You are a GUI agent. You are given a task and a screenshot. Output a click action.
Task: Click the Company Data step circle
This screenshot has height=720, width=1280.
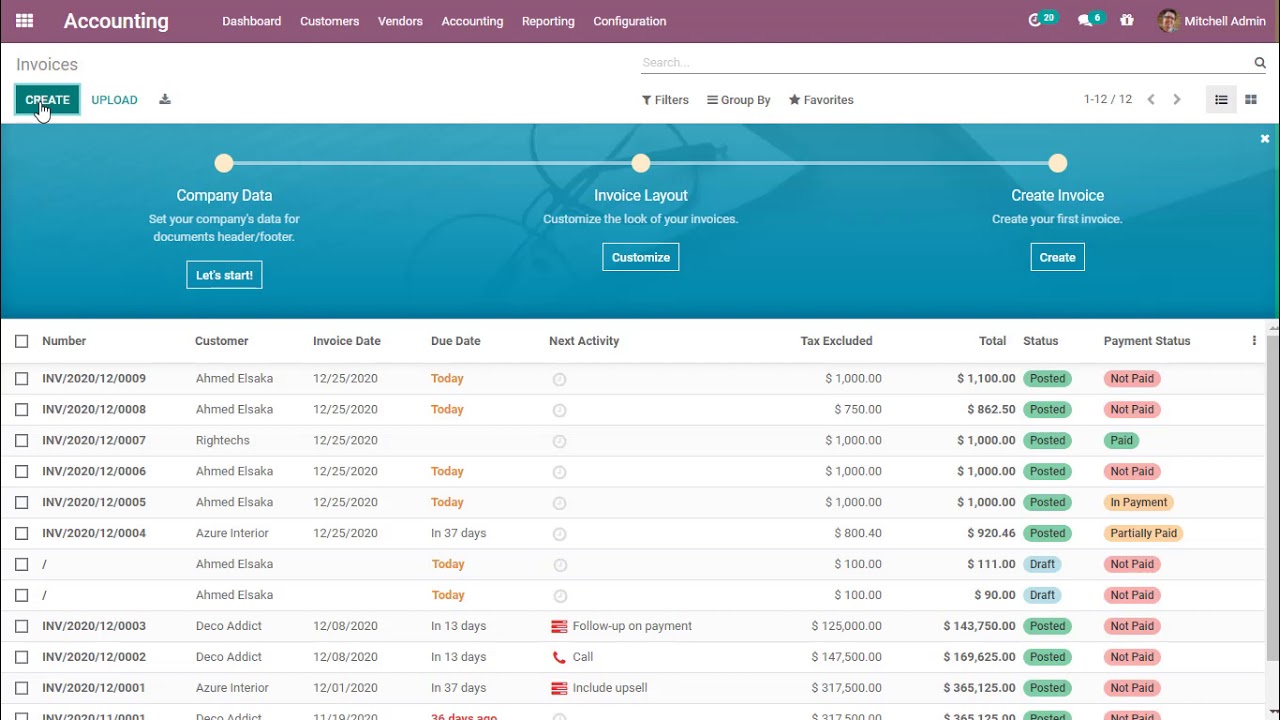click(224, 163)
